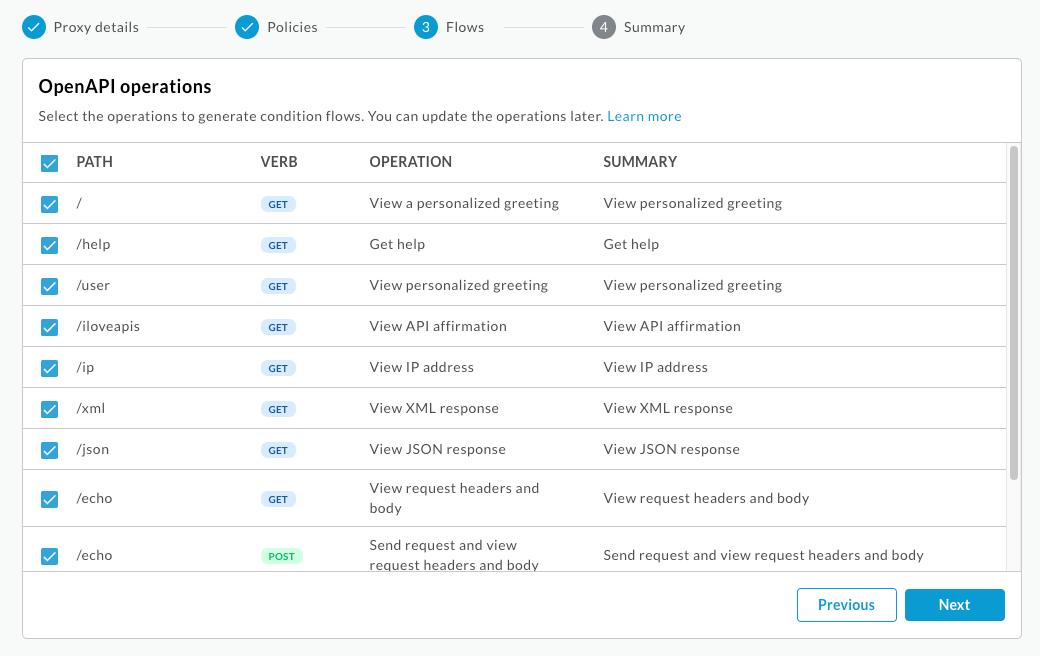Image resolution: width=1040 pixels, height=656 pixels.
Task: Click the GET badge next to /help
Action: 278,245
